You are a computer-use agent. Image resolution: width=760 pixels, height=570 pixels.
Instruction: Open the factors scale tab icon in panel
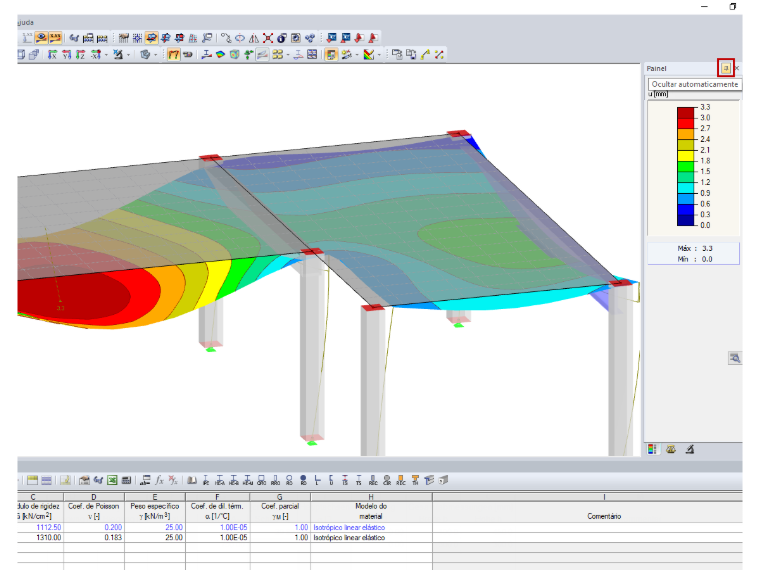(x=671, y=449)
